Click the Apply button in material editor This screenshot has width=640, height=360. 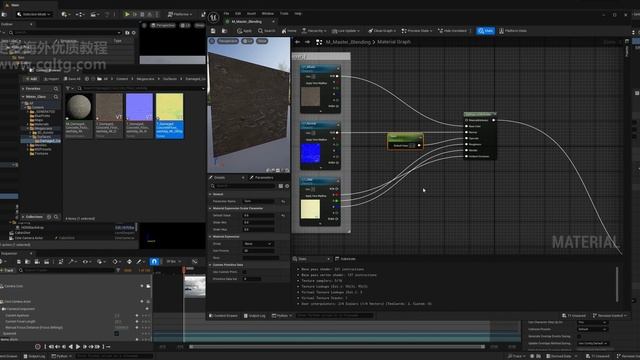click(244, 31)
